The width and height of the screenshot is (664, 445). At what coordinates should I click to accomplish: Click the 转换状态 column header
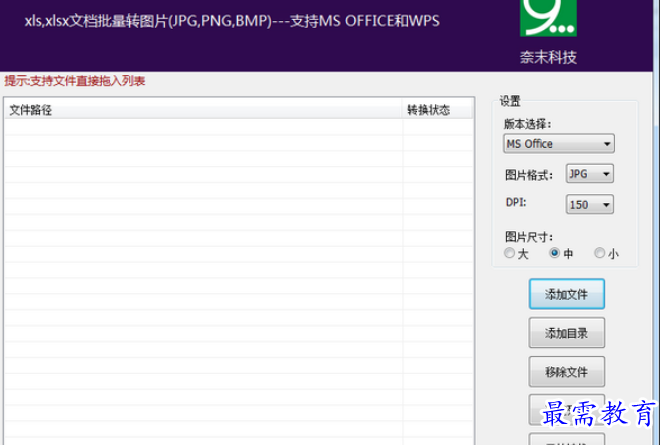[438, 110]
